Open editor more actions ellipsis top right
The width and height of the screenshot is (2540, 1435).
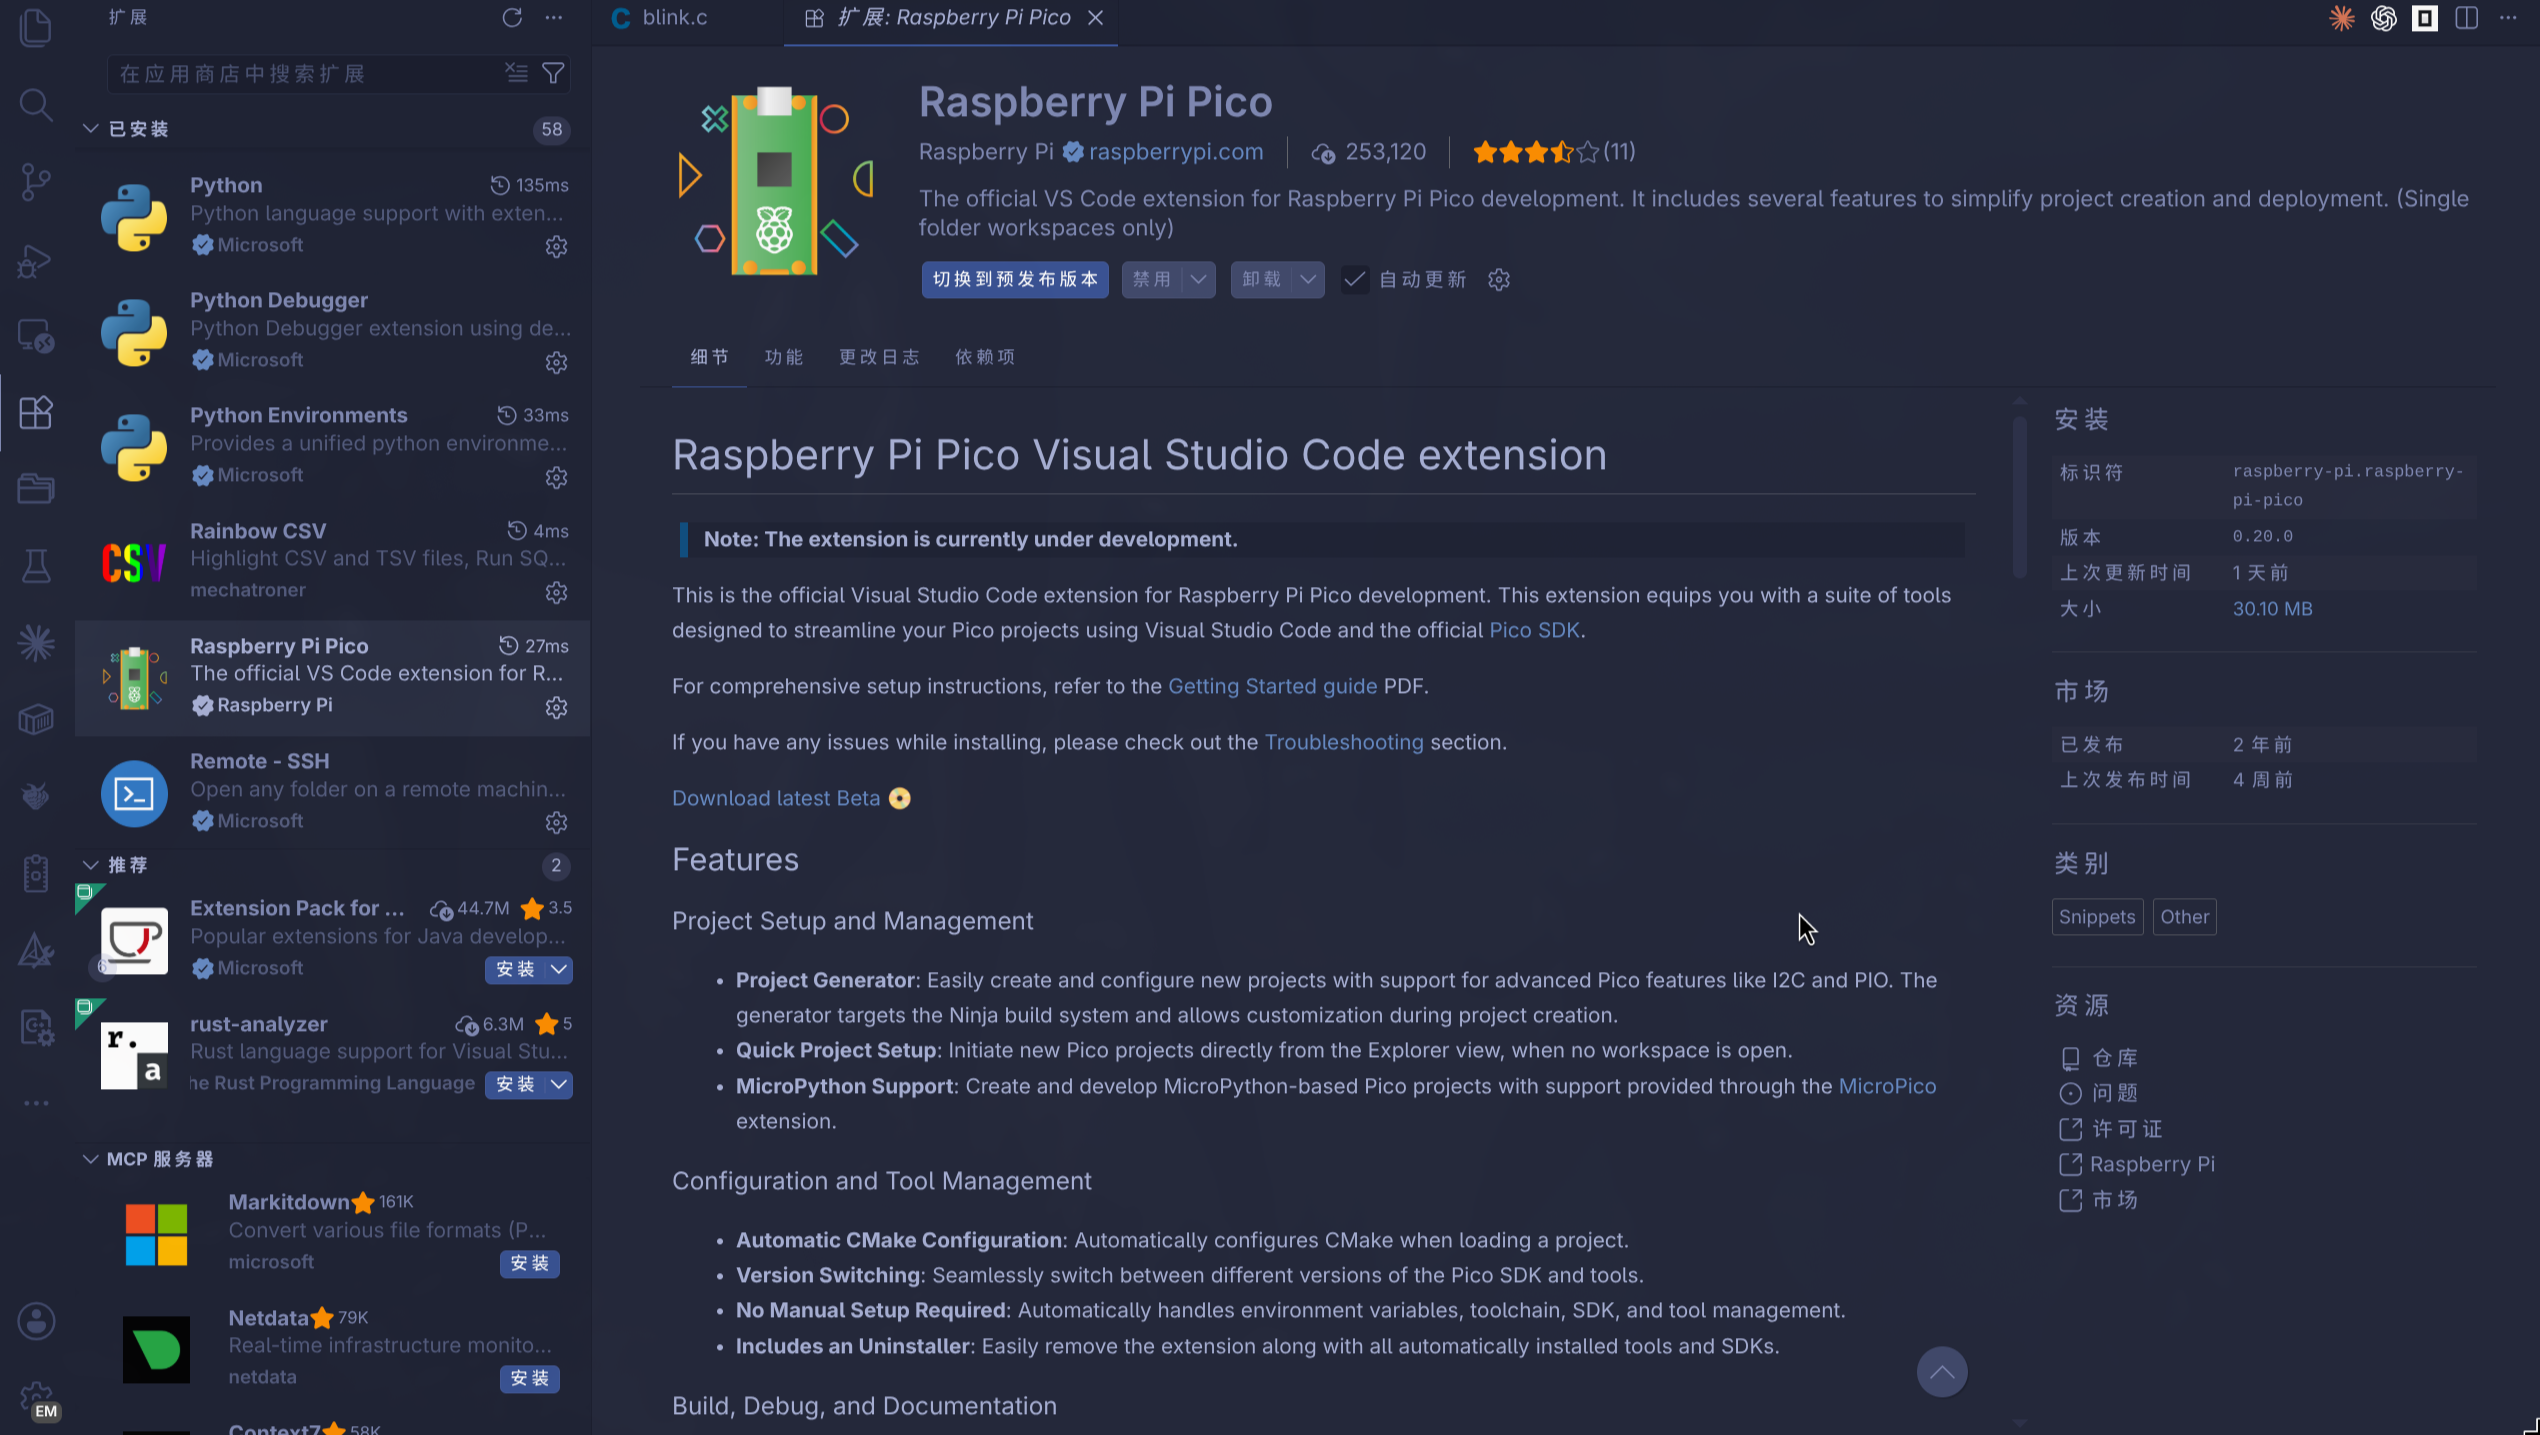pos(2508,18)
